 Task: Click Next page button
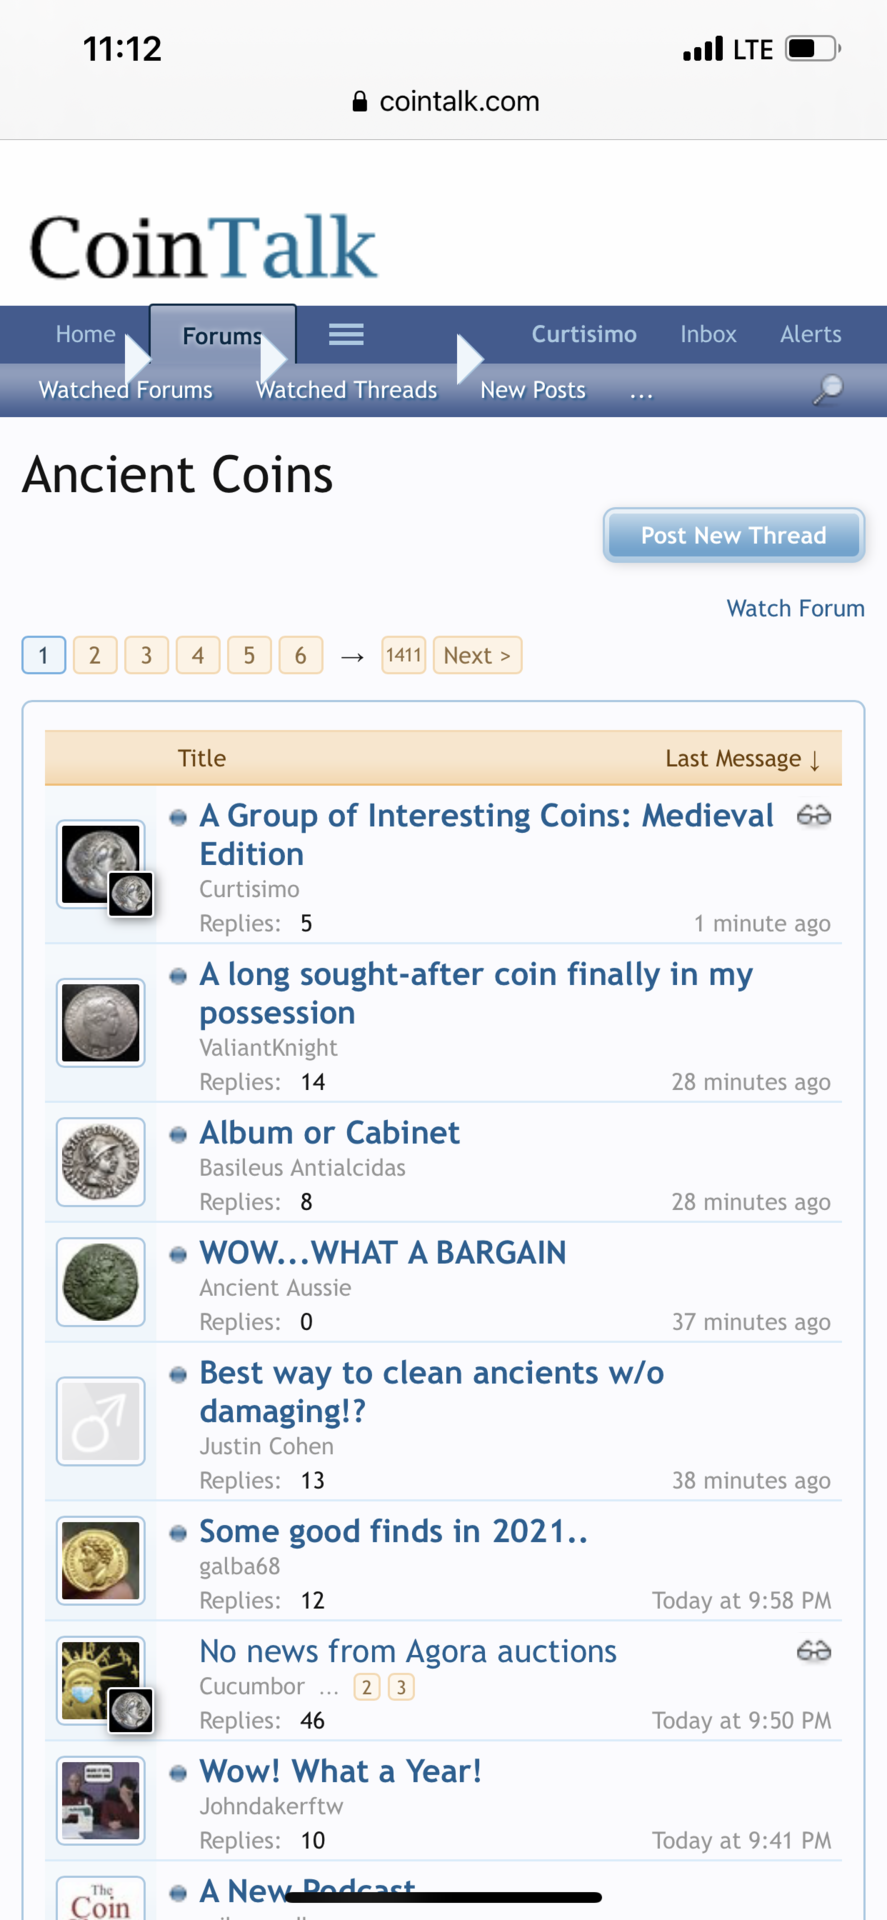pos(477,655)
